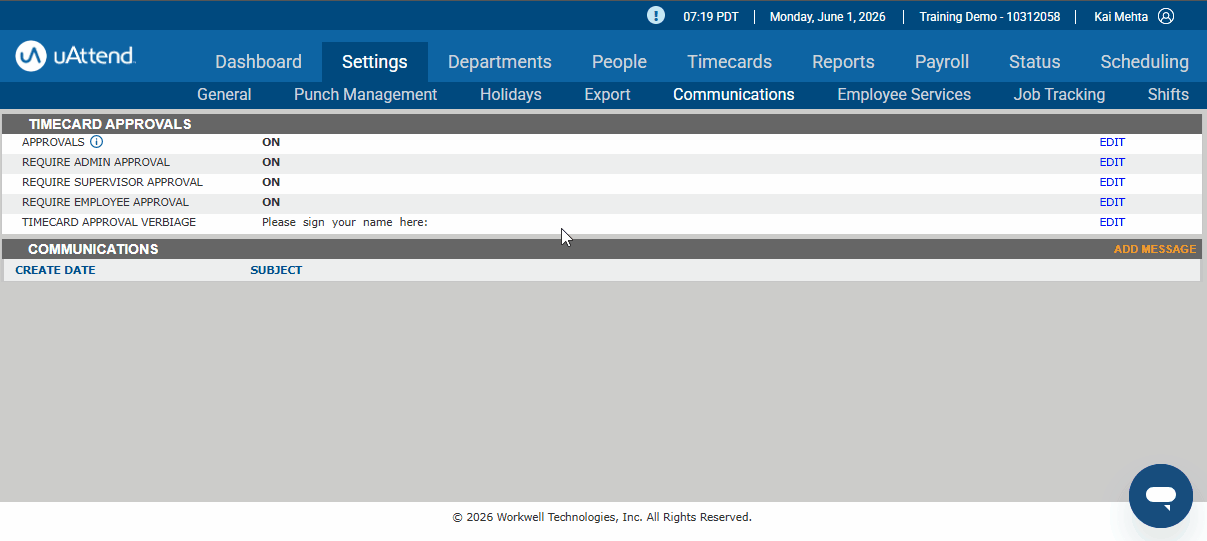This screenshot has width=1207, height=541.
Task: Select the Settings main tab
Action: (375, 62)
